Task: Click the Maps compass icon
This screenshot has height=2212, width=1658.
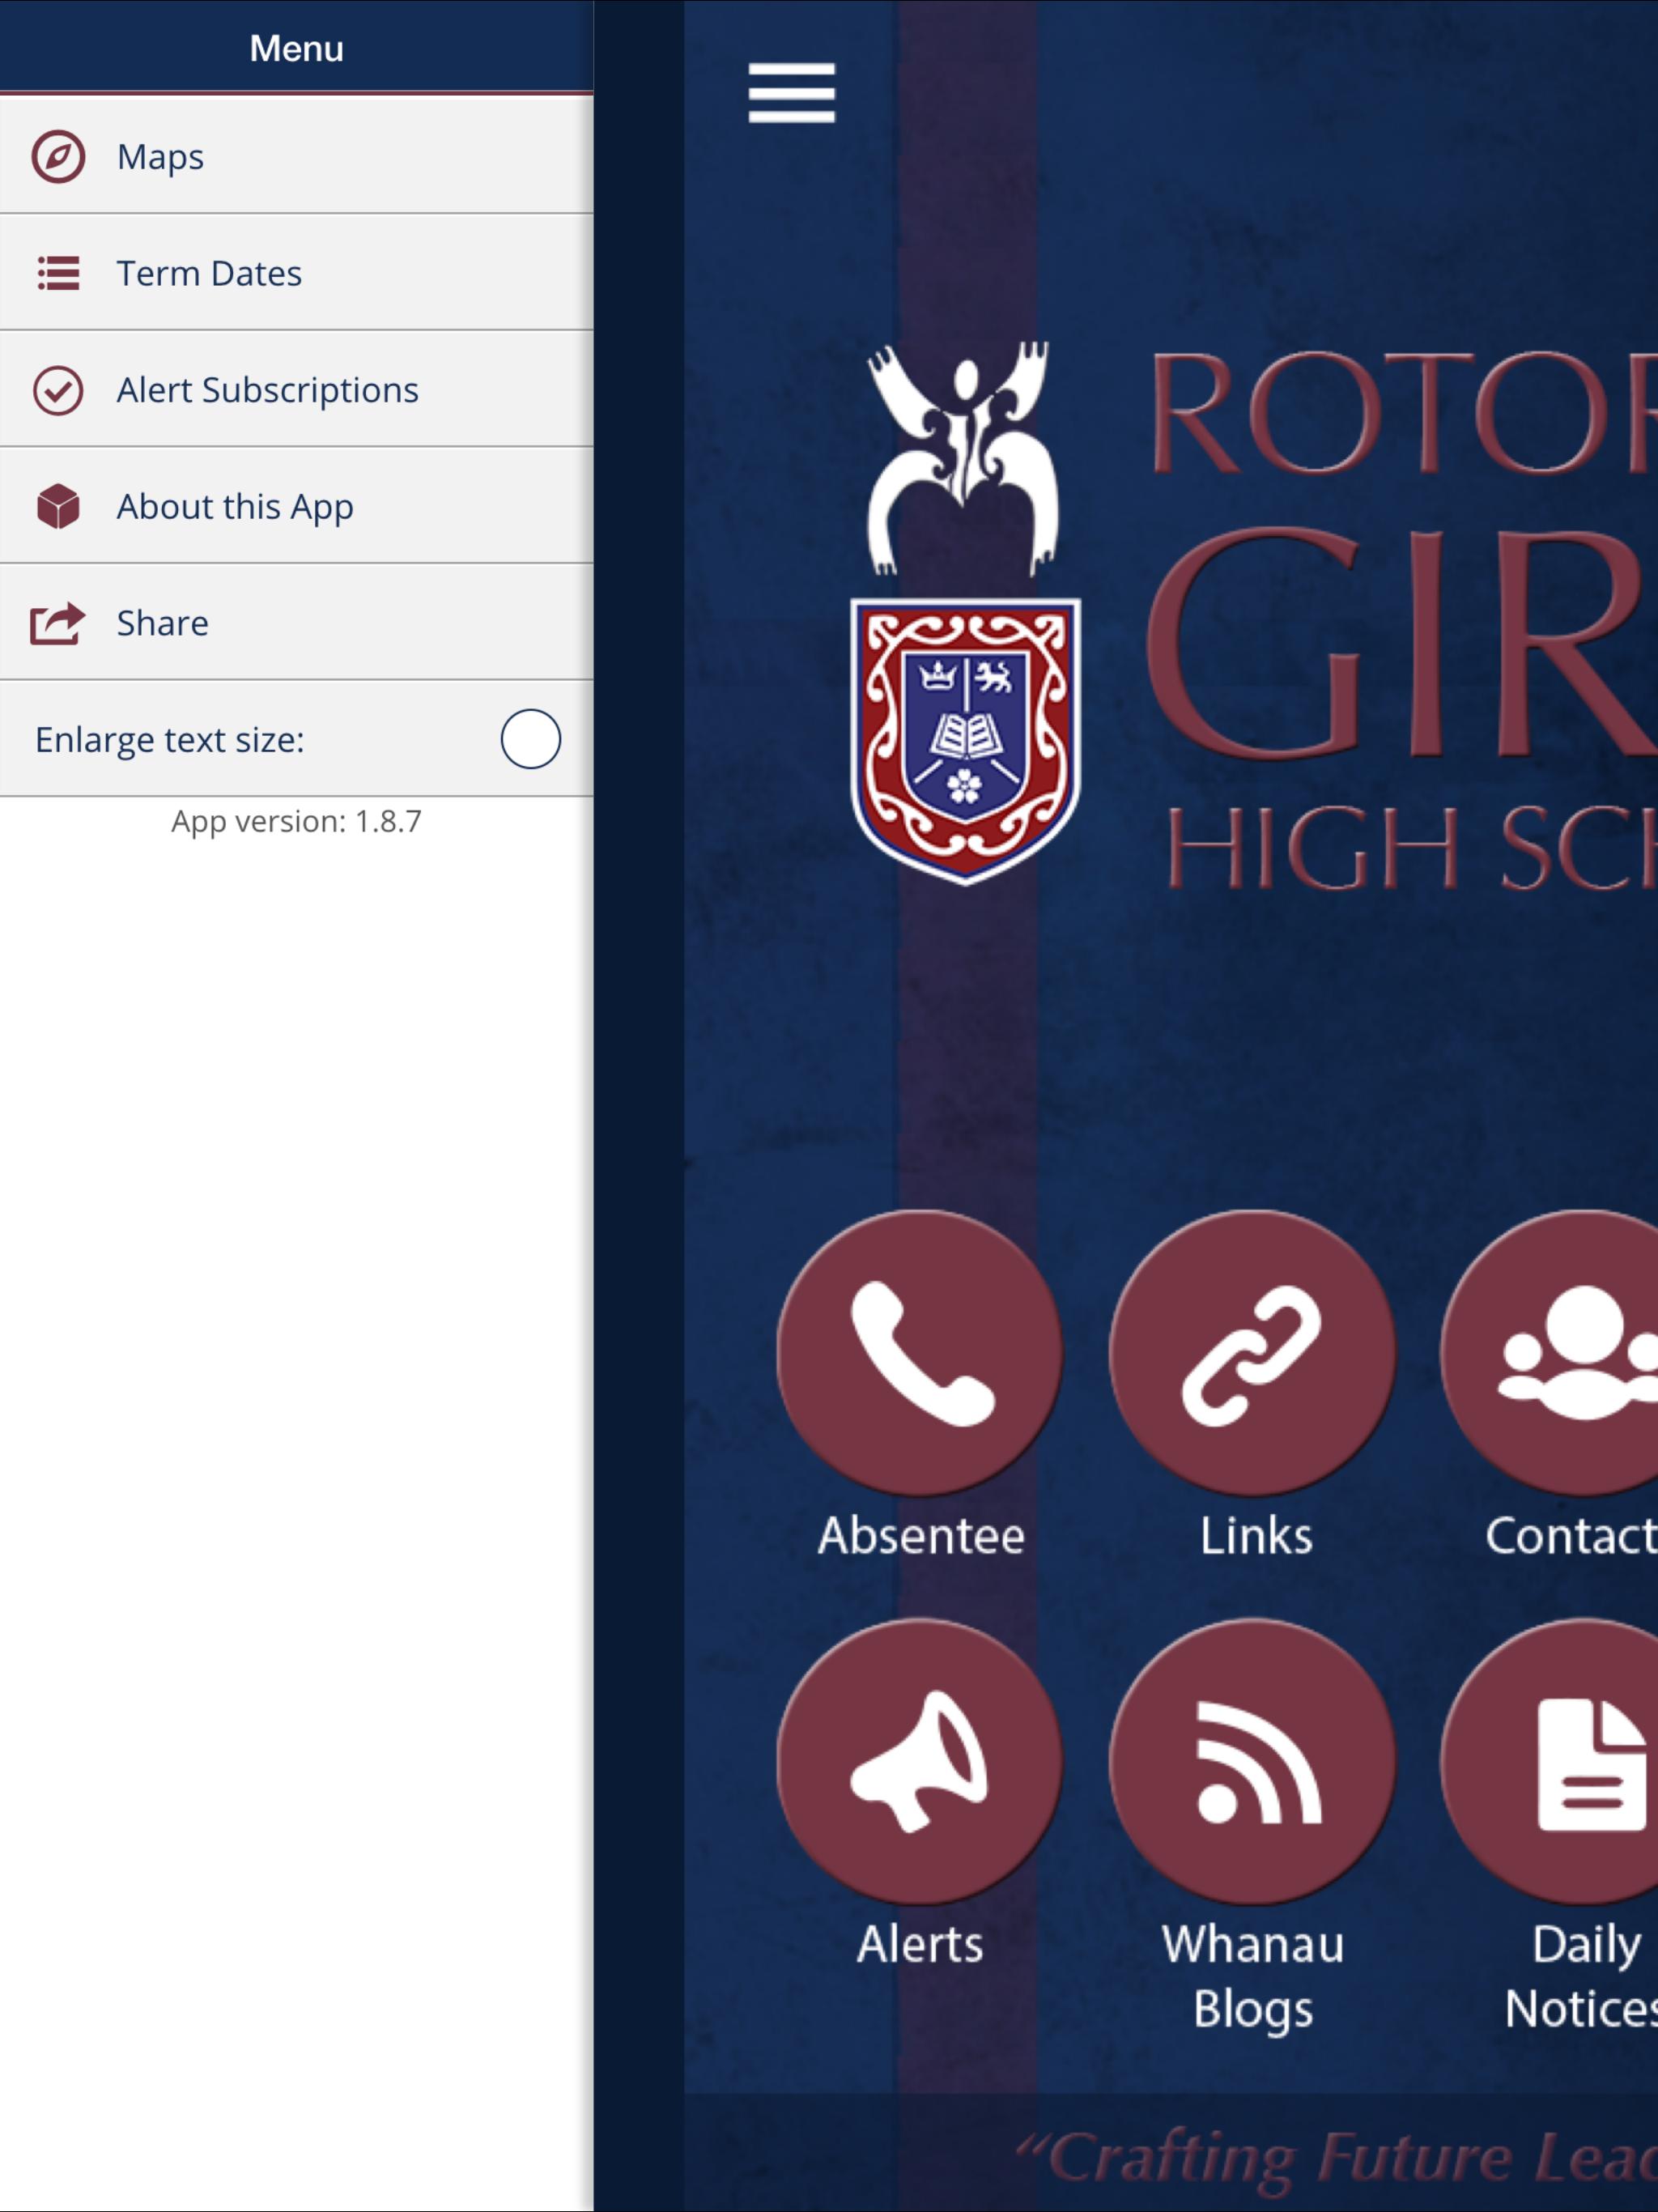Action: (58, 157)
